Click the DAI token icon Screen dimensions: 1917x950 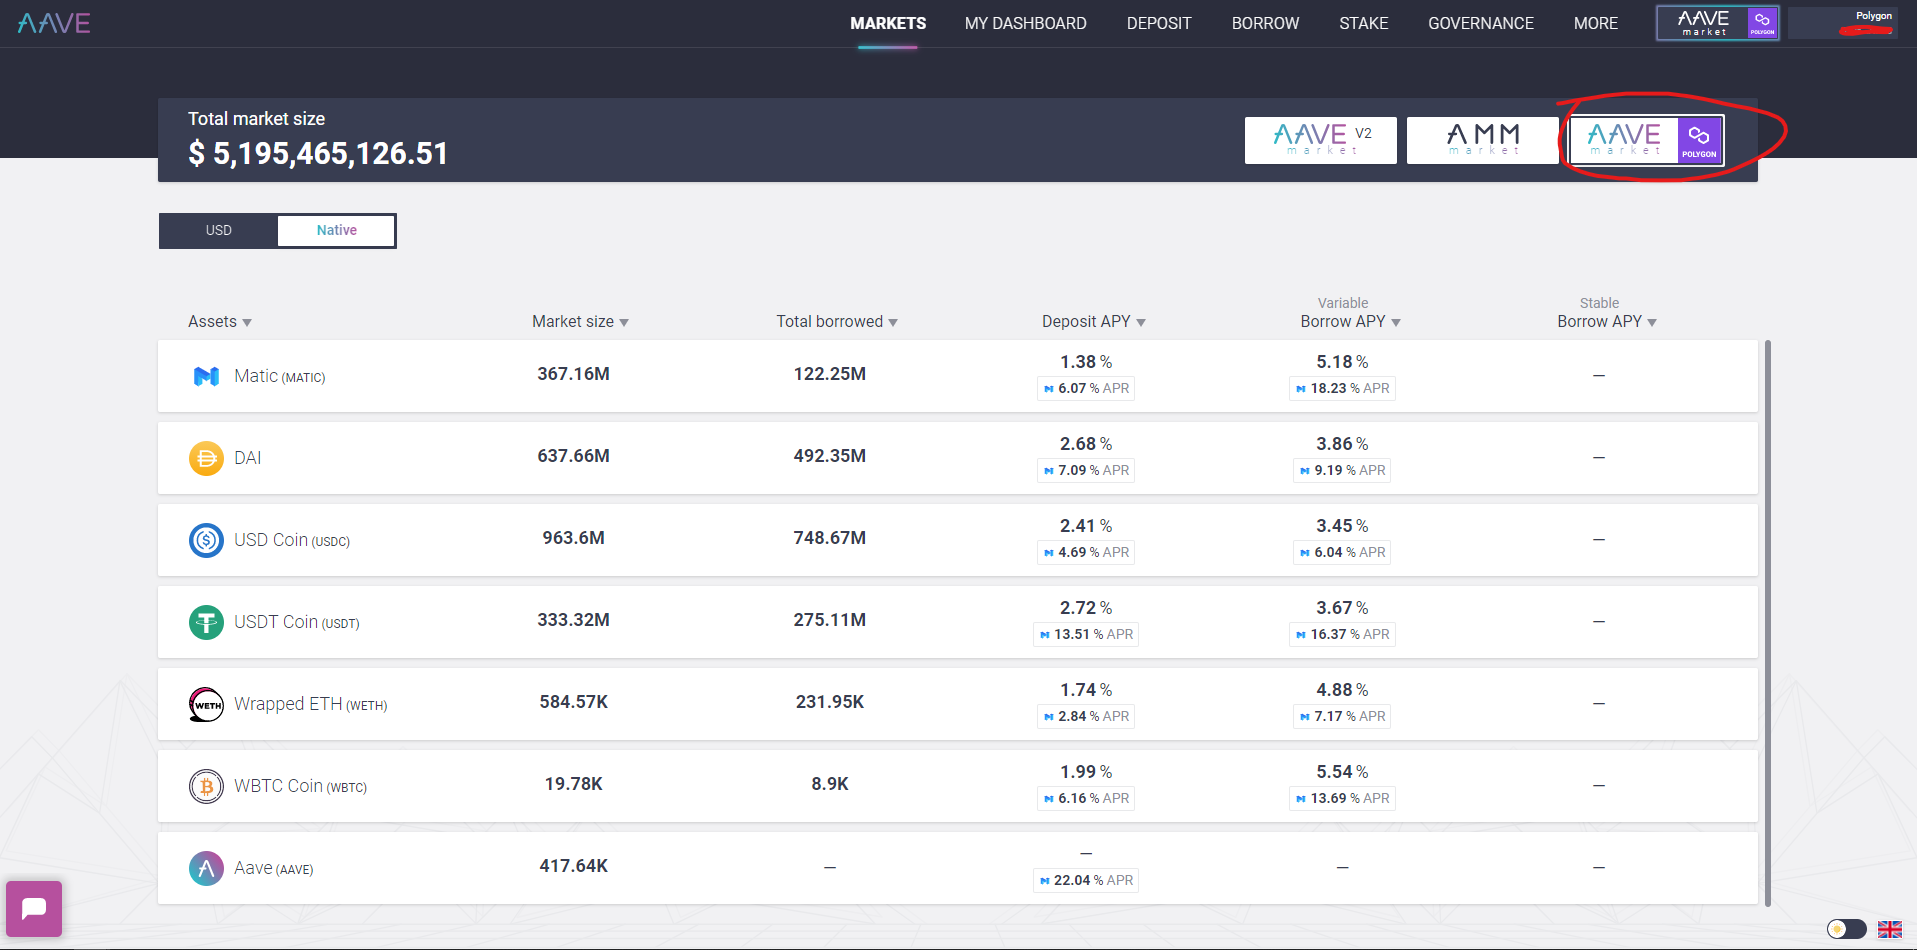click(206, 458)
